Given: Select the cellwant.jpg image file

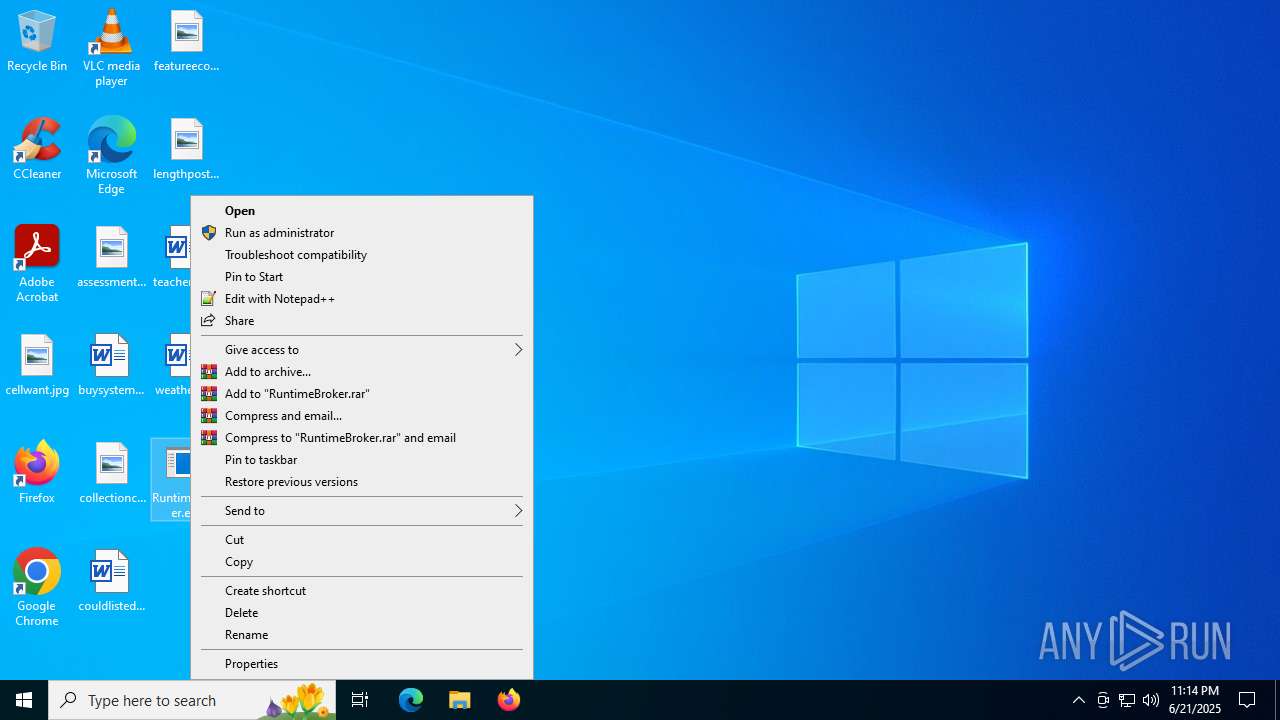Looking at the screenshot, I should pos(37,366).
